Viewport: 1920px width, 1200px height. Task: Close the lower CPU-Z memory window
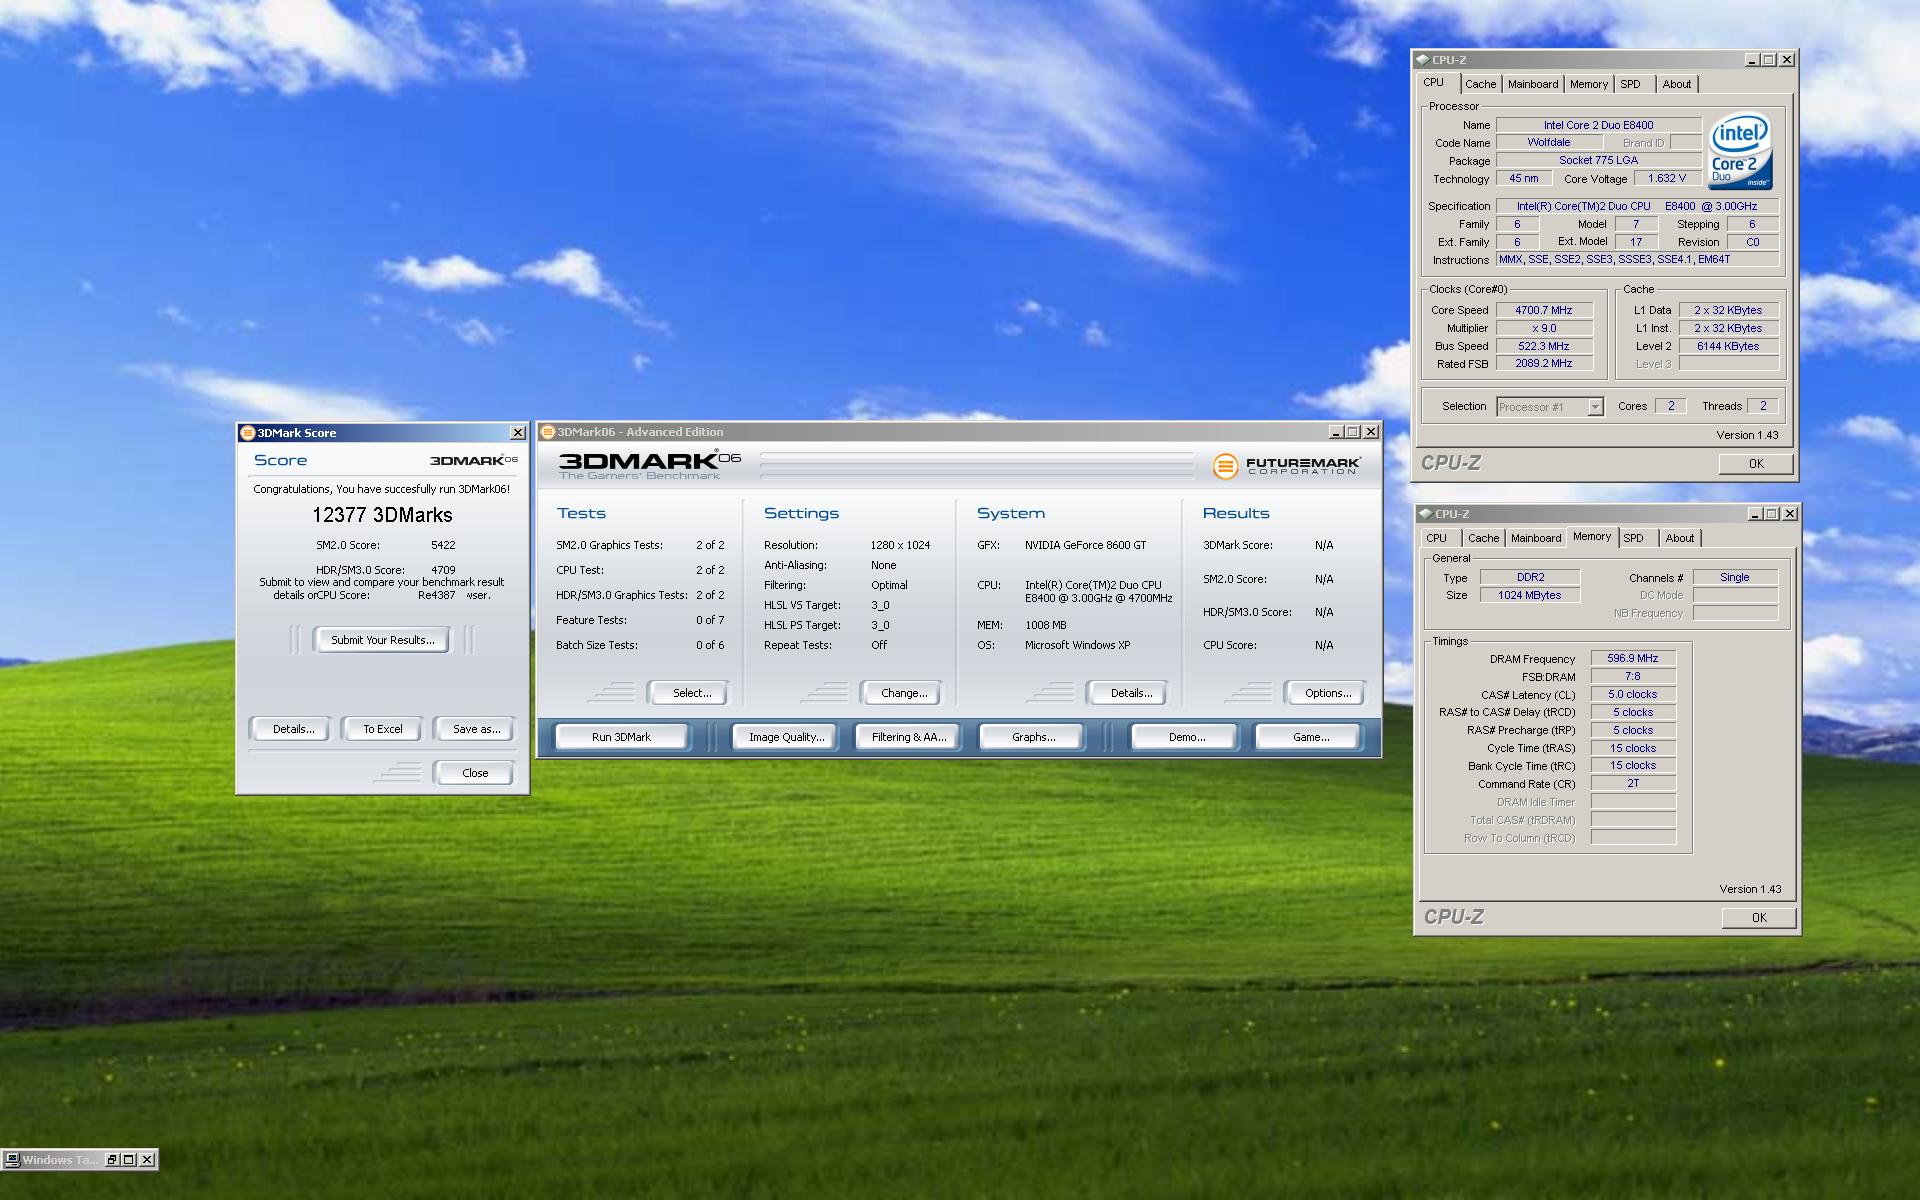coord(1790,514)
